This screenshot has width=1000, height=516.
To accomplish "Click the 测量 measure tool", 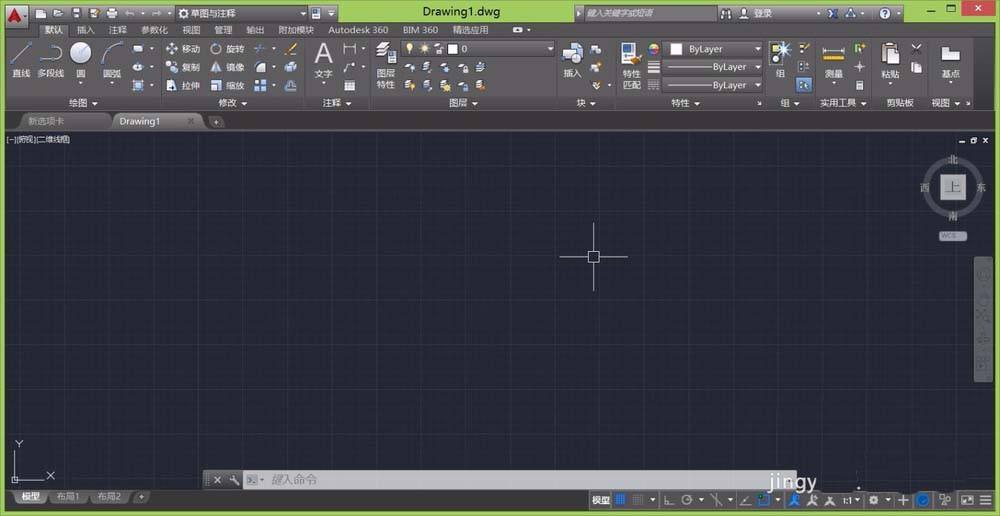I will click(834, 64).
